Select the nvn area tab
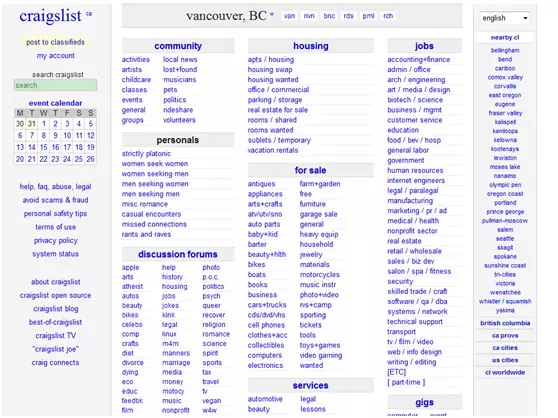Image resolution: width=558 pixels, height=418 pixels. [x=309, y=16]
